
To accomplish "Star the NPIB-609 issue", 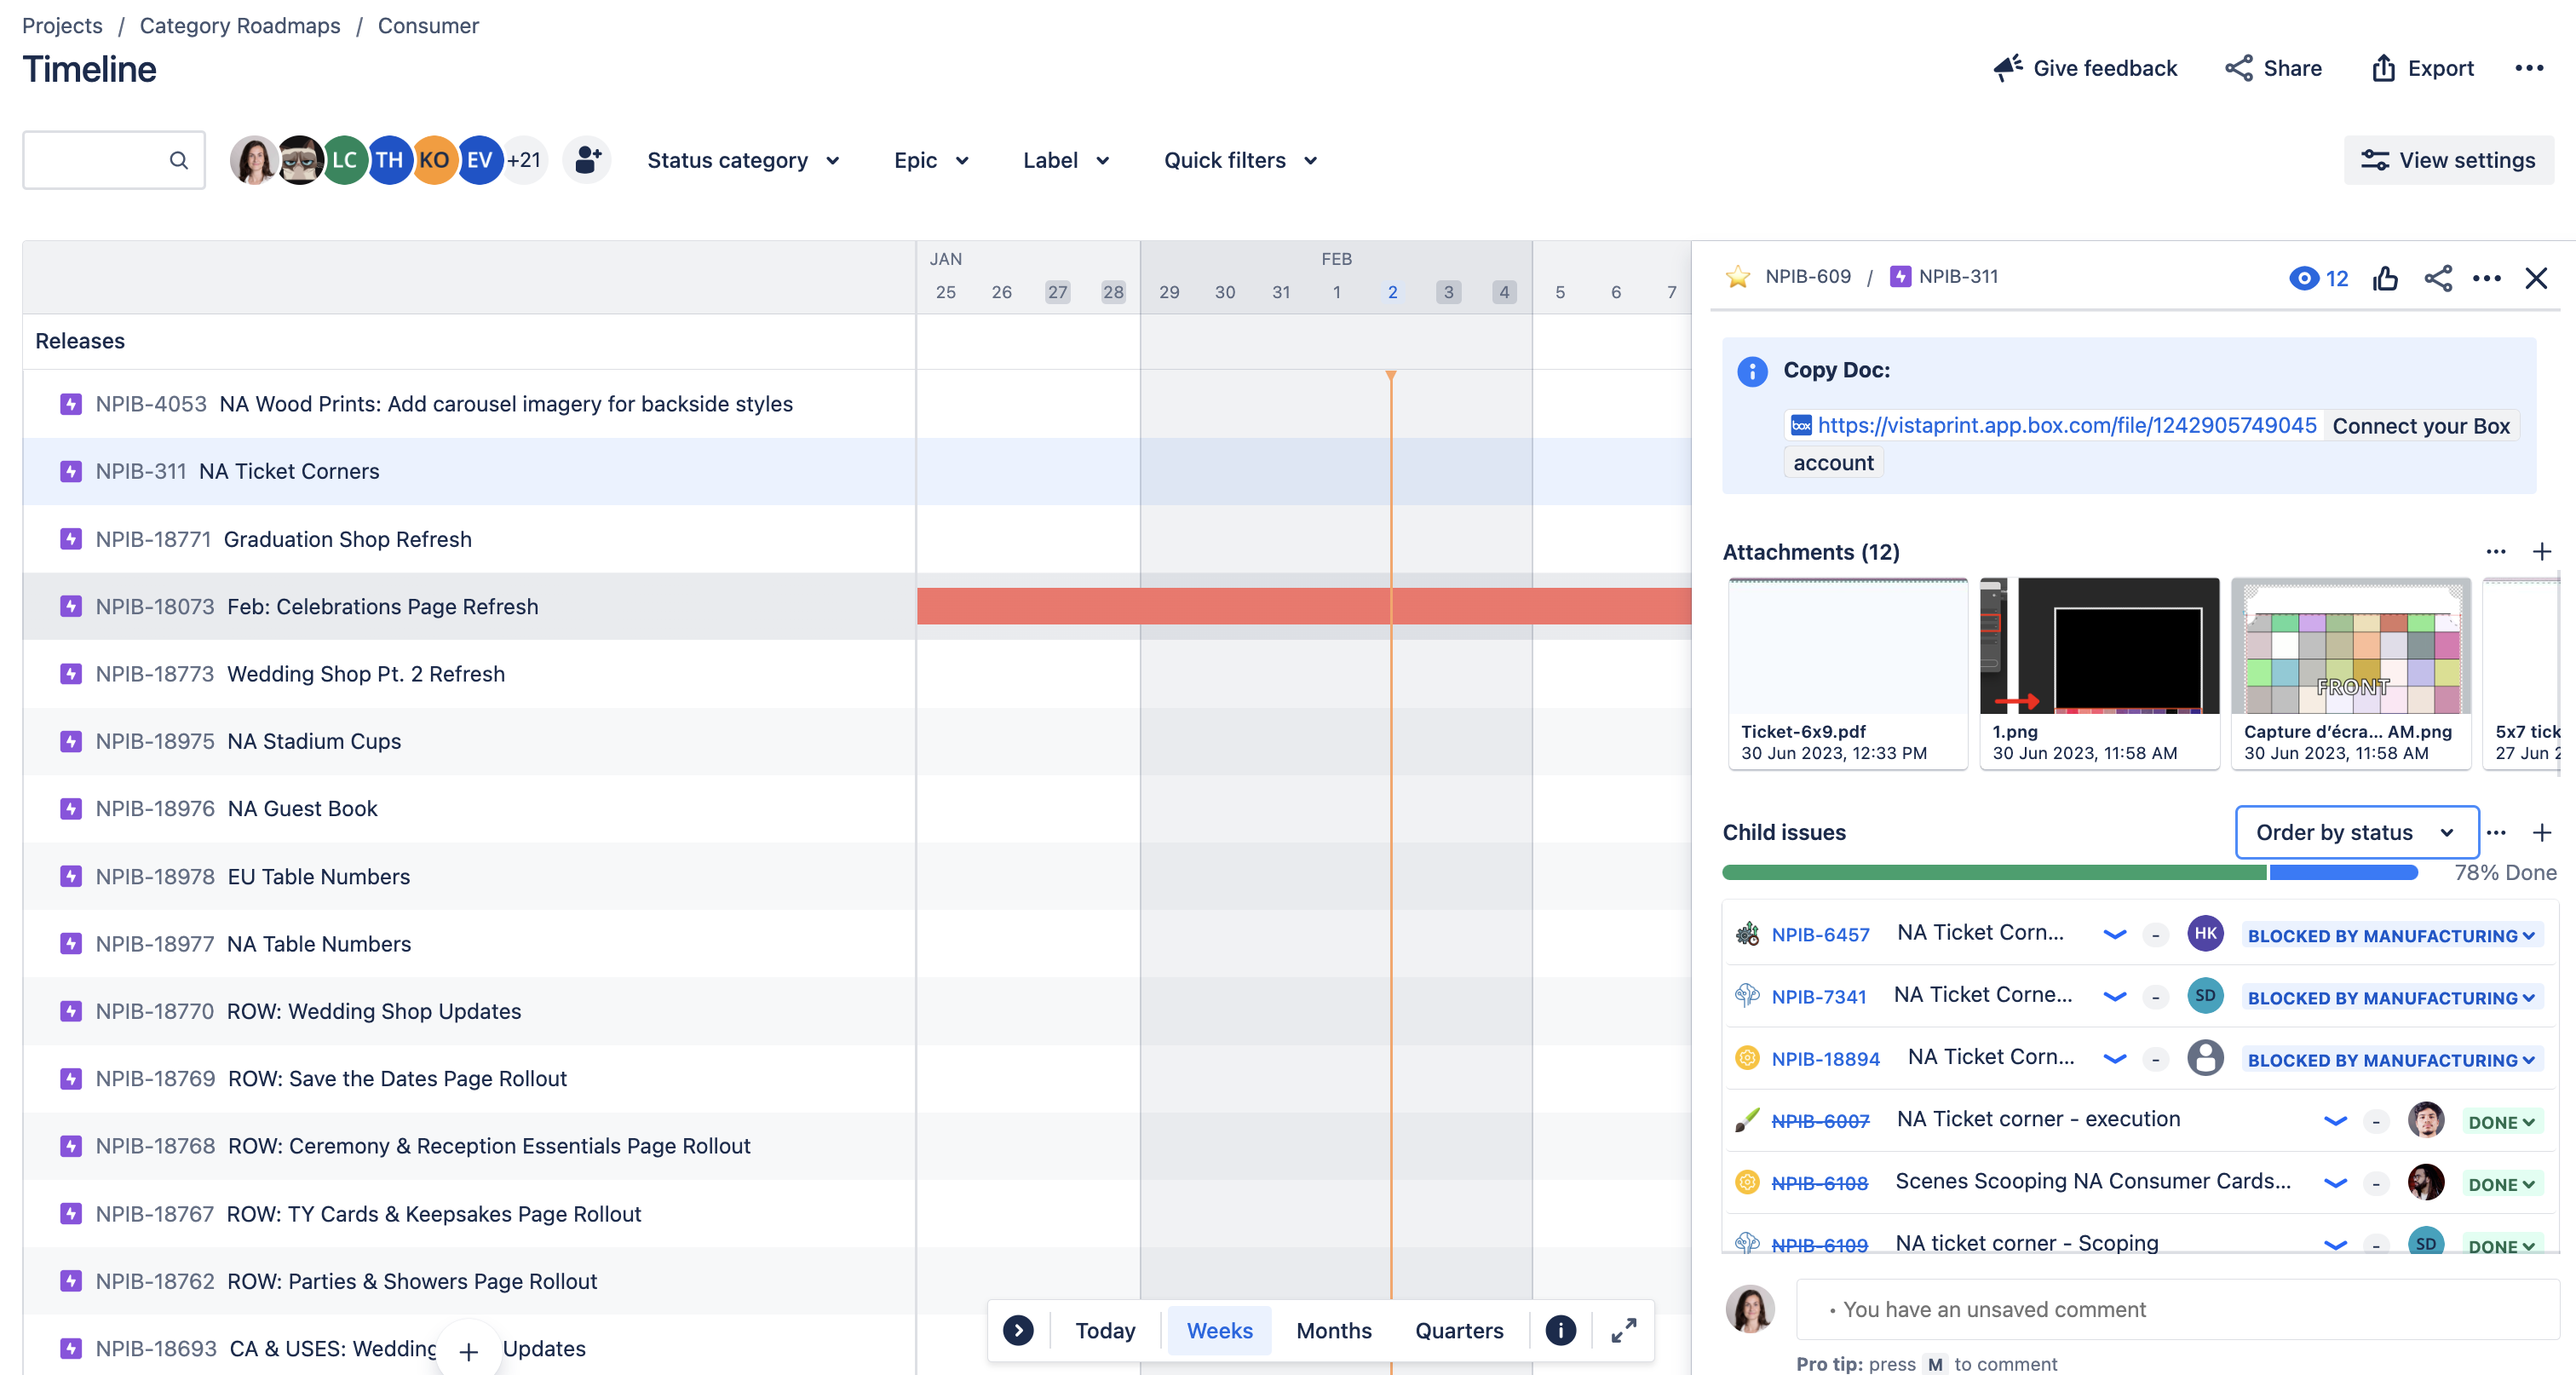I will pos(1738,276).
